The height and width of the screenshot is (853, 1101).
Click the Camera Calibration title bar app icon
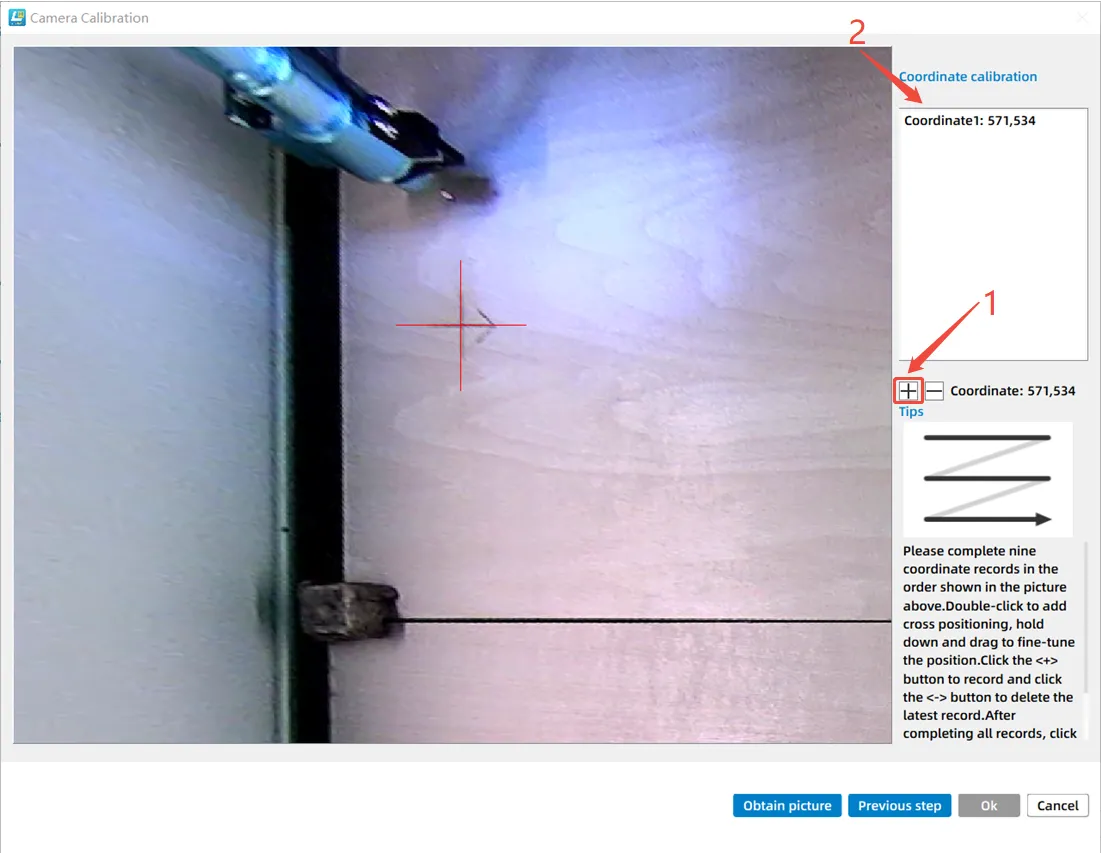pos(17,17)
